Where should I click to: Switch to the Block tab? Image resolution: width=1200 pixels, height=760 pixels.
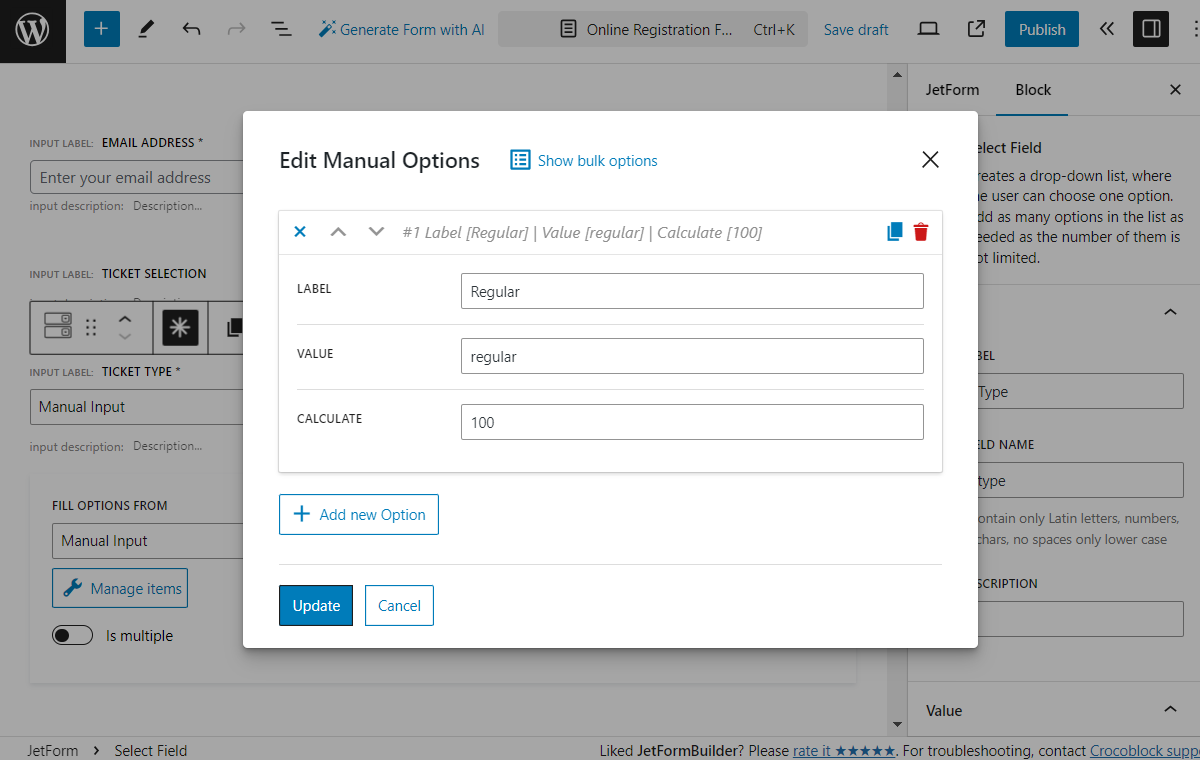tap(1033, 90)
